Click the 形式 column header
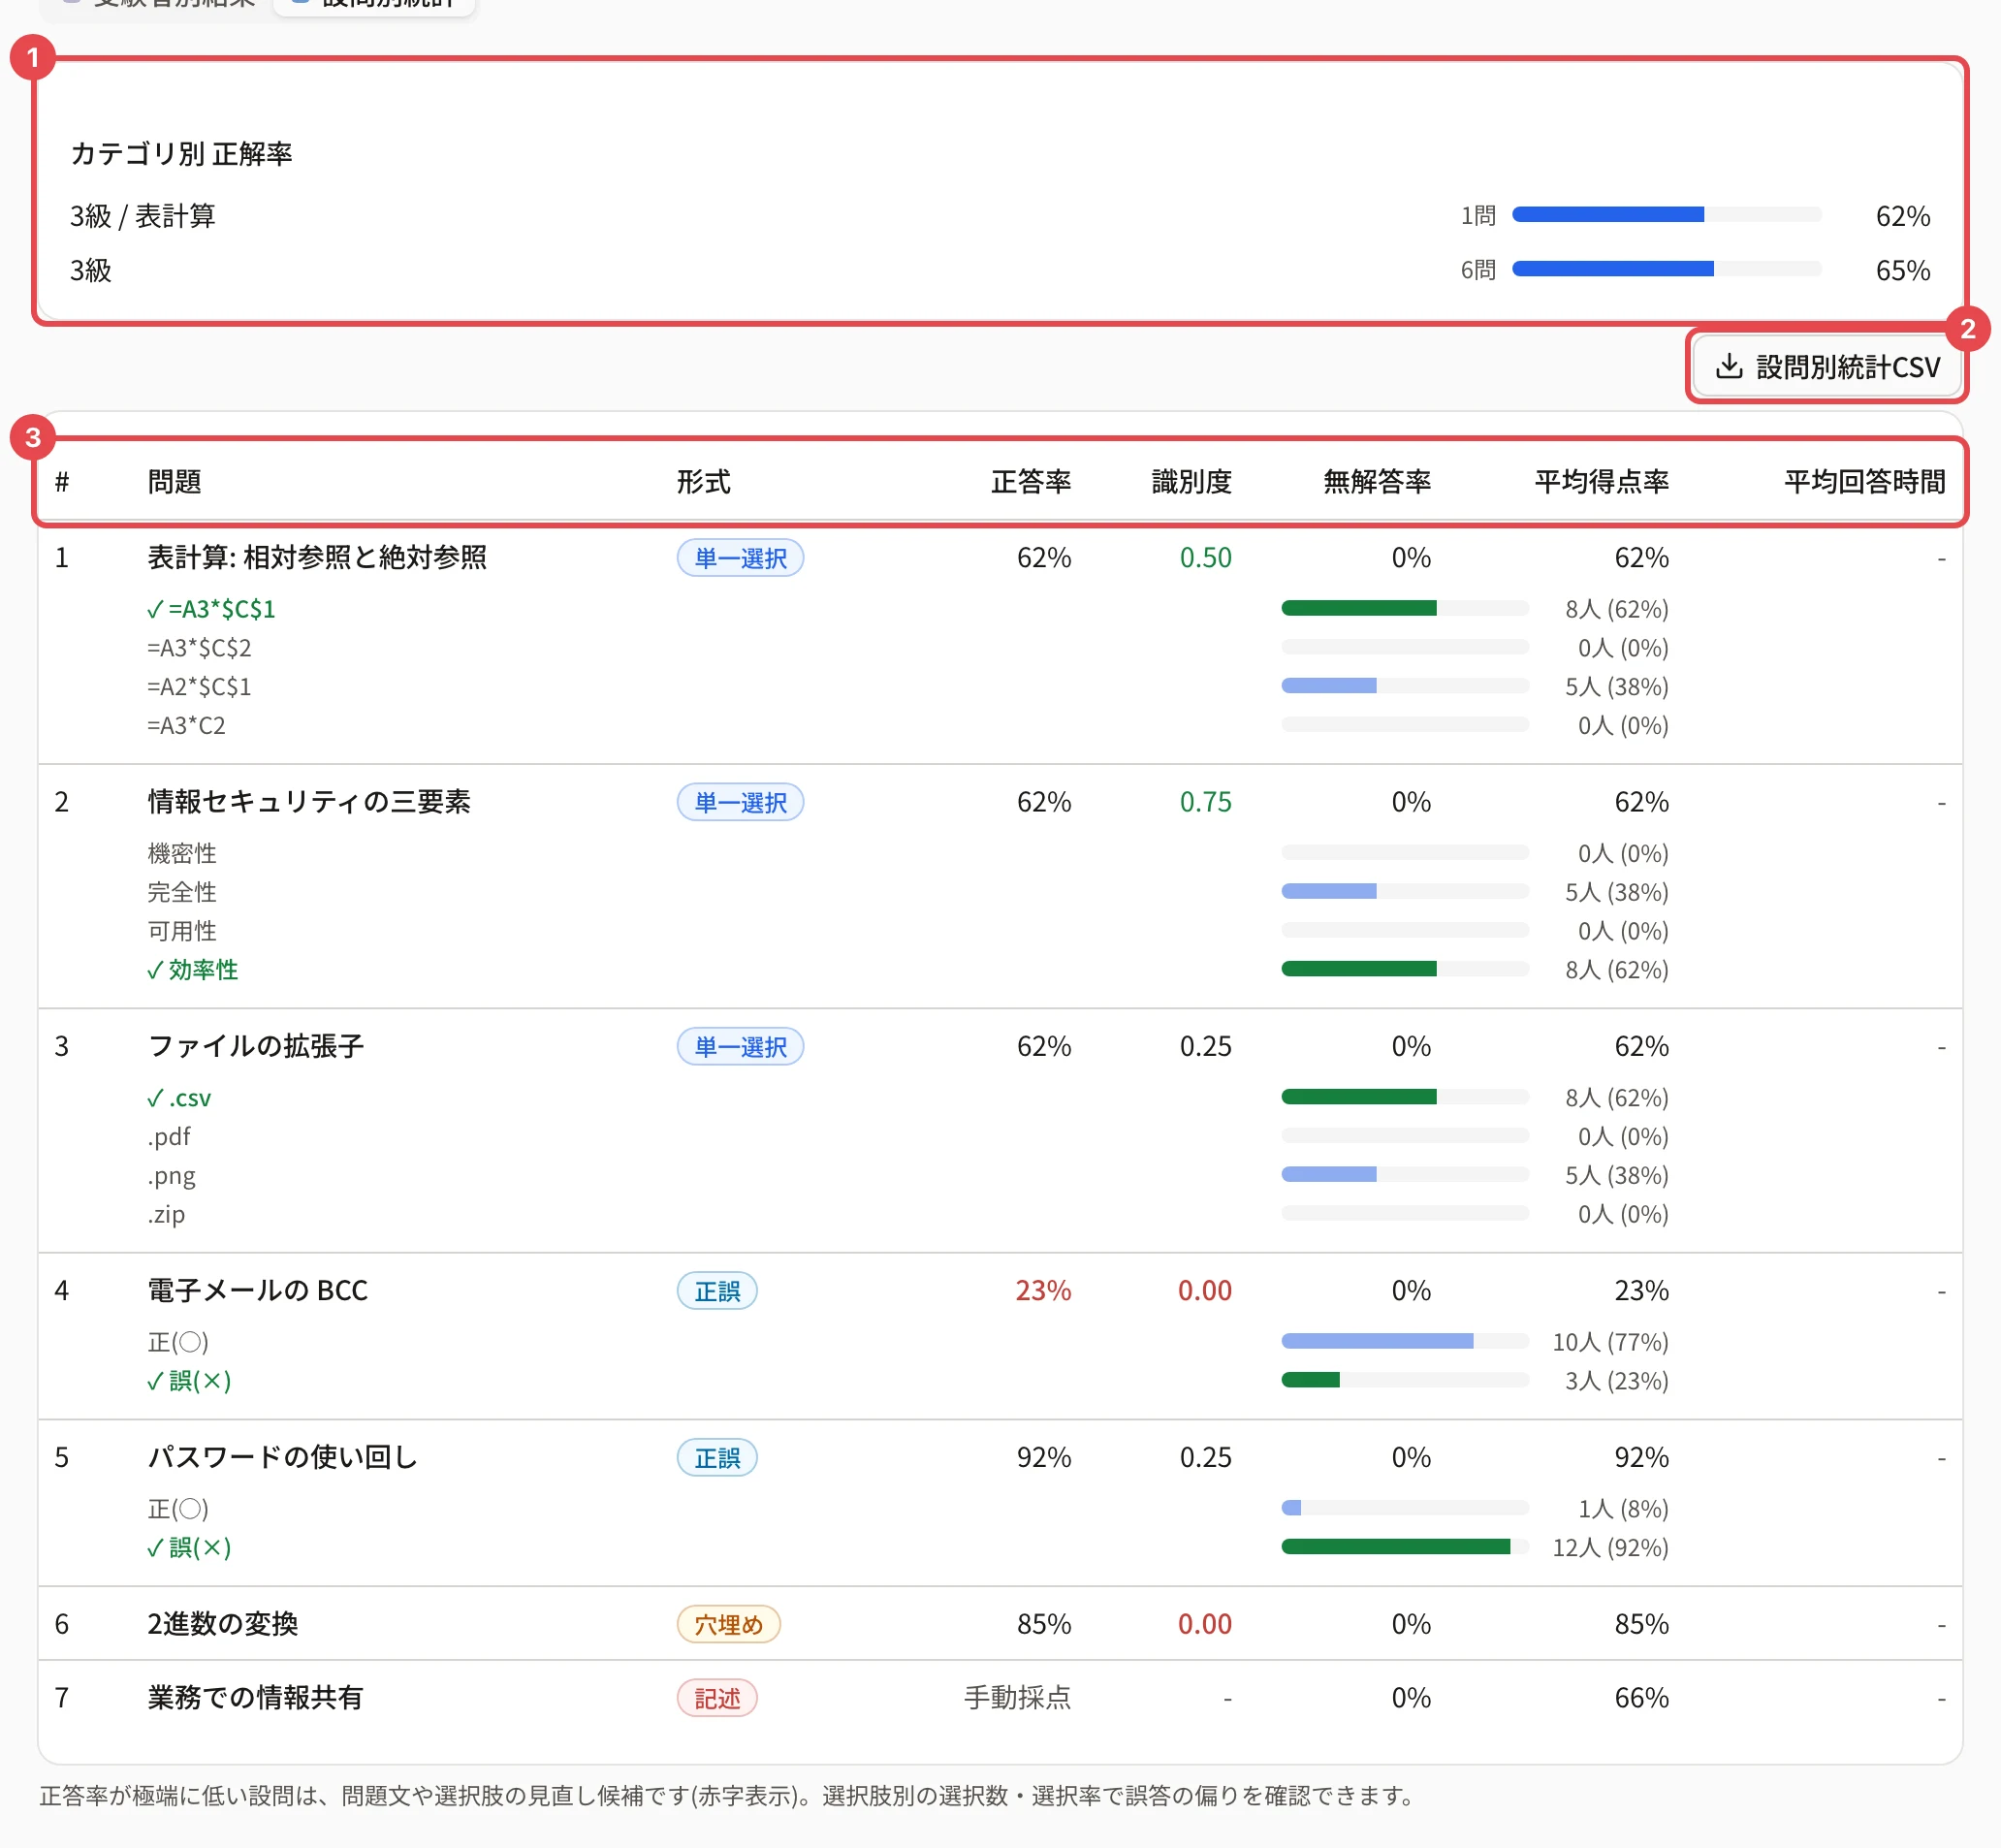2001x1848 pixels. click(703, 482)
